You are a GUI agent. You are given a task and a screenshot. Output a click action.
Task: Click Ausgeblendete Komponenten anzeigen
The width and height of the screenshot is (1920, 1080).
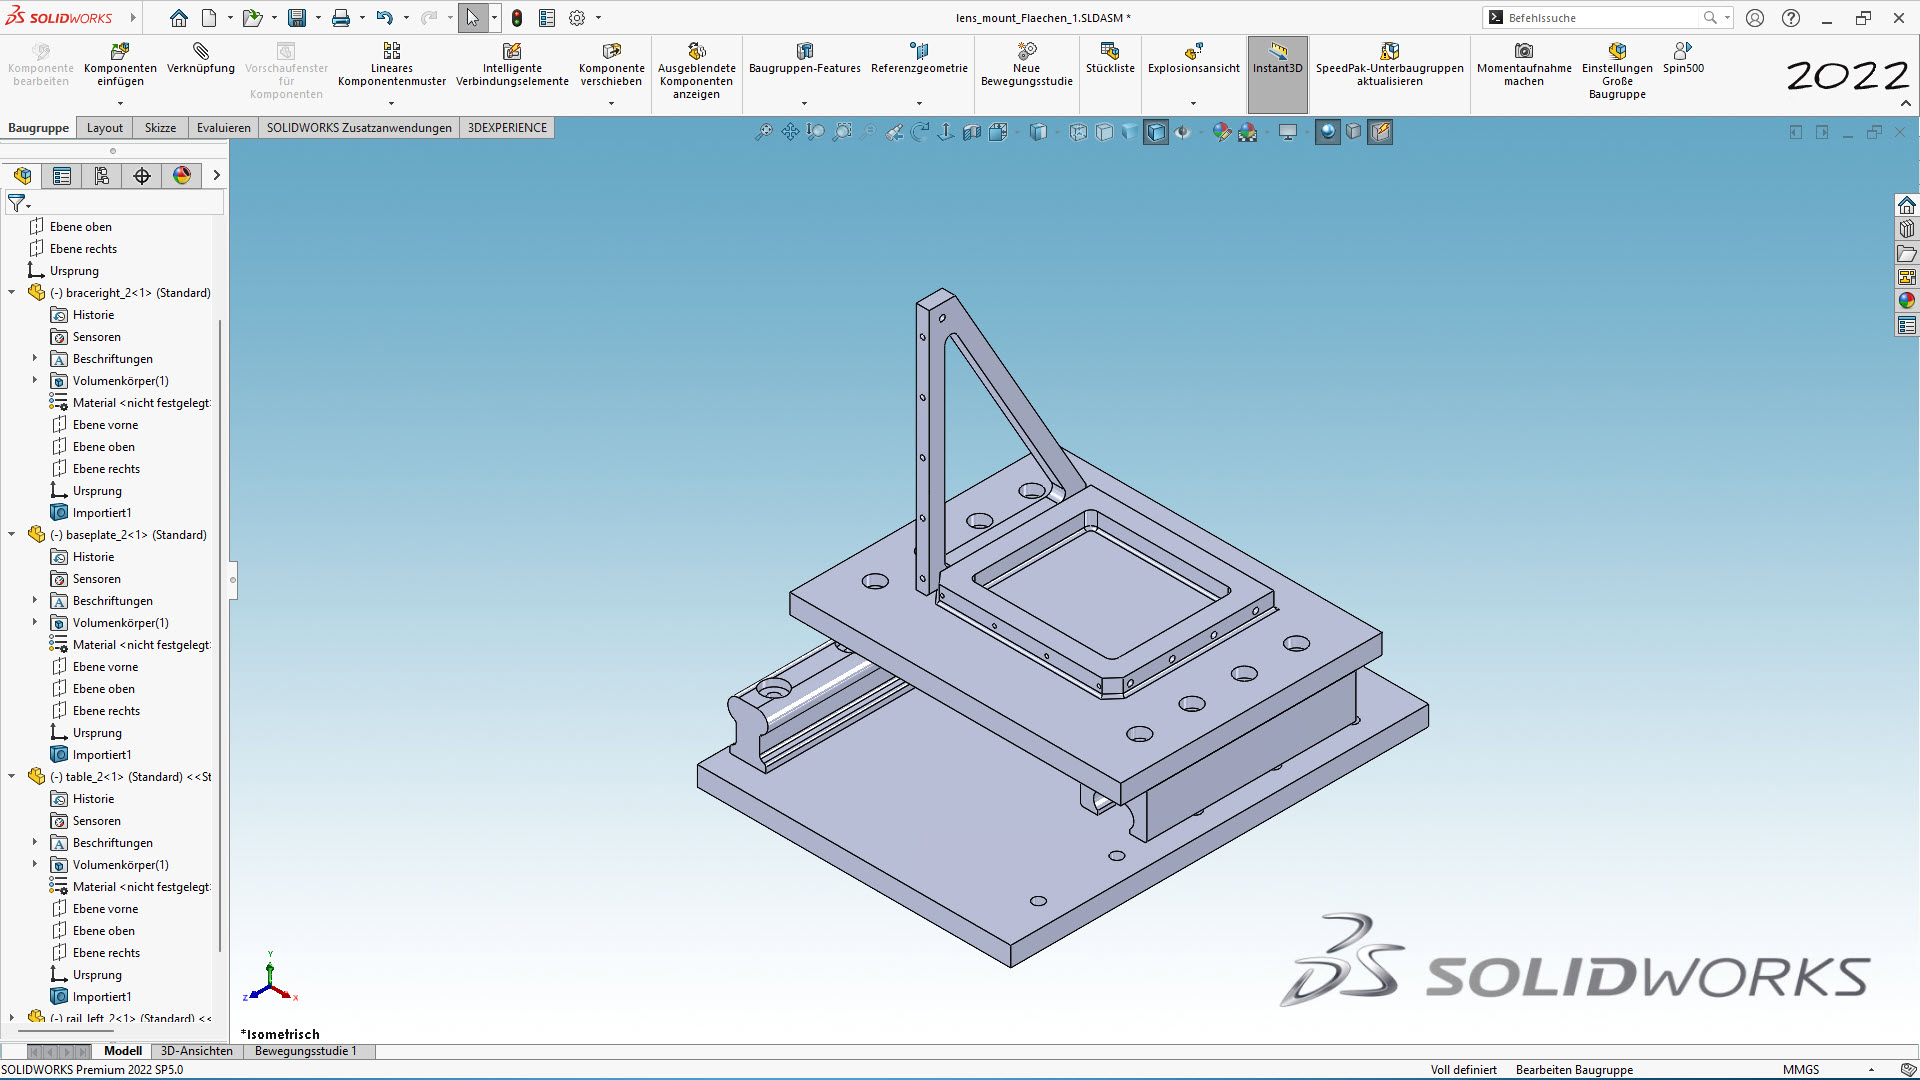click(696, 71)
